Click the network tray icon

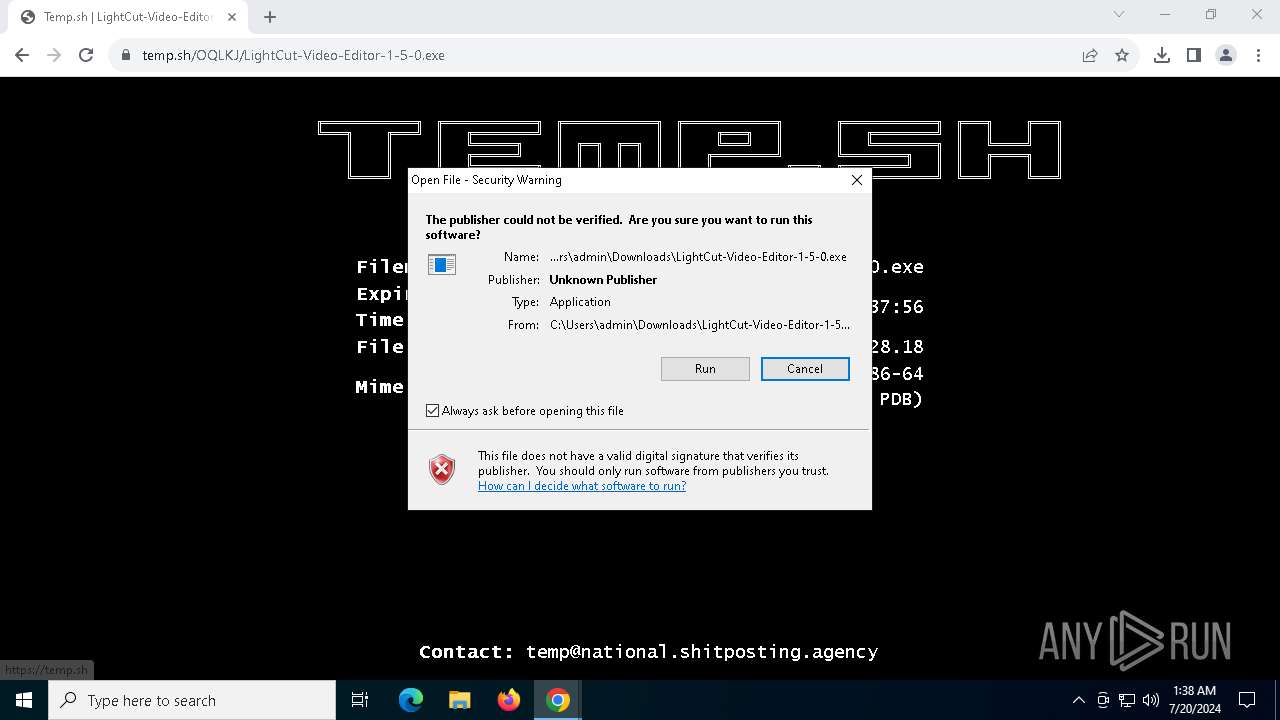[1127, 700]
